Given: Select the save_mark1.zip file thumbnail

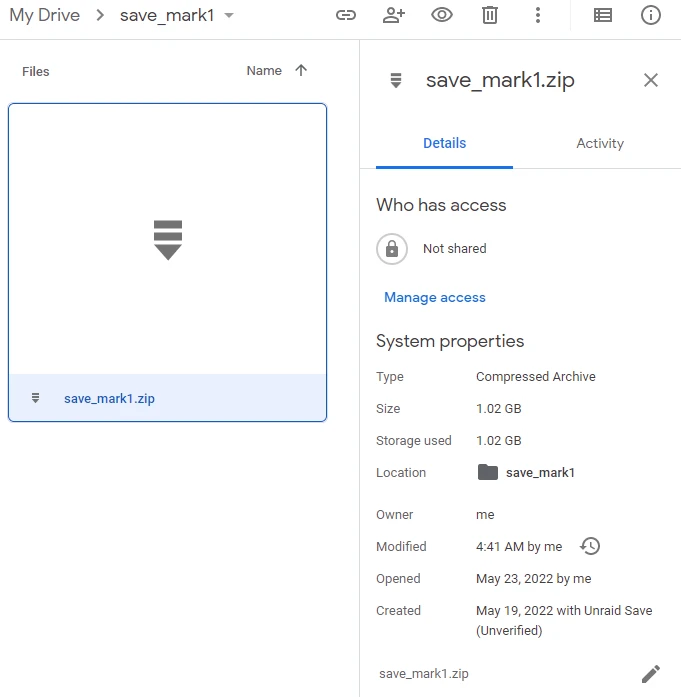Looking at the screenshot, I should point(167,240).
